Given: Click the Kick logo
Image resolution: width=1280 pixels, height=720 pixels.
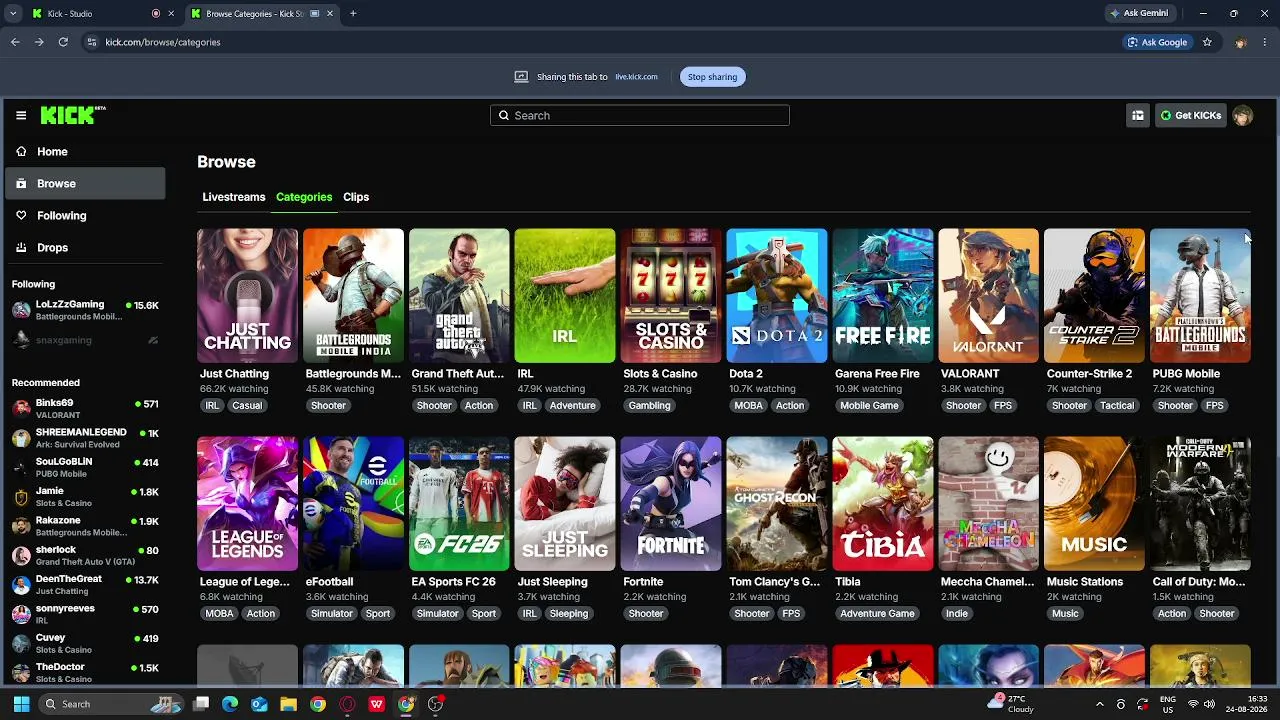Looking at the screenshot, I should pos(73,115).
